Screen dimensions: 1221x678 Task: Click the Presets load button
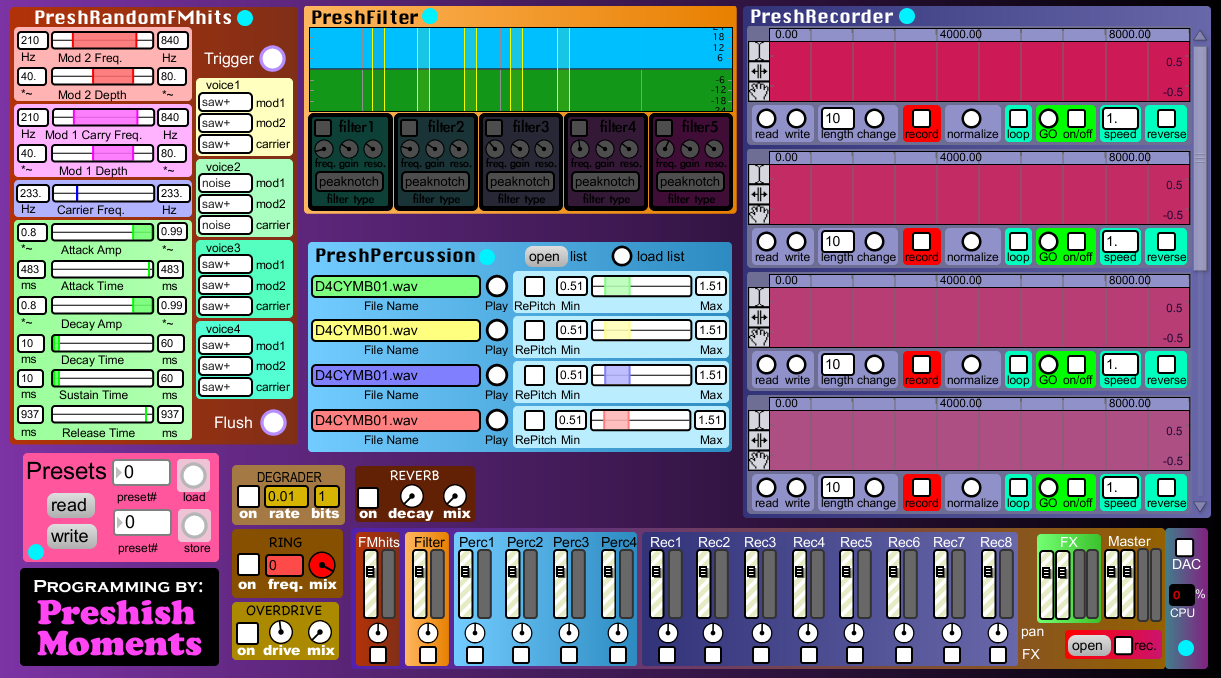pyautogui.click(x=194, y=475)
